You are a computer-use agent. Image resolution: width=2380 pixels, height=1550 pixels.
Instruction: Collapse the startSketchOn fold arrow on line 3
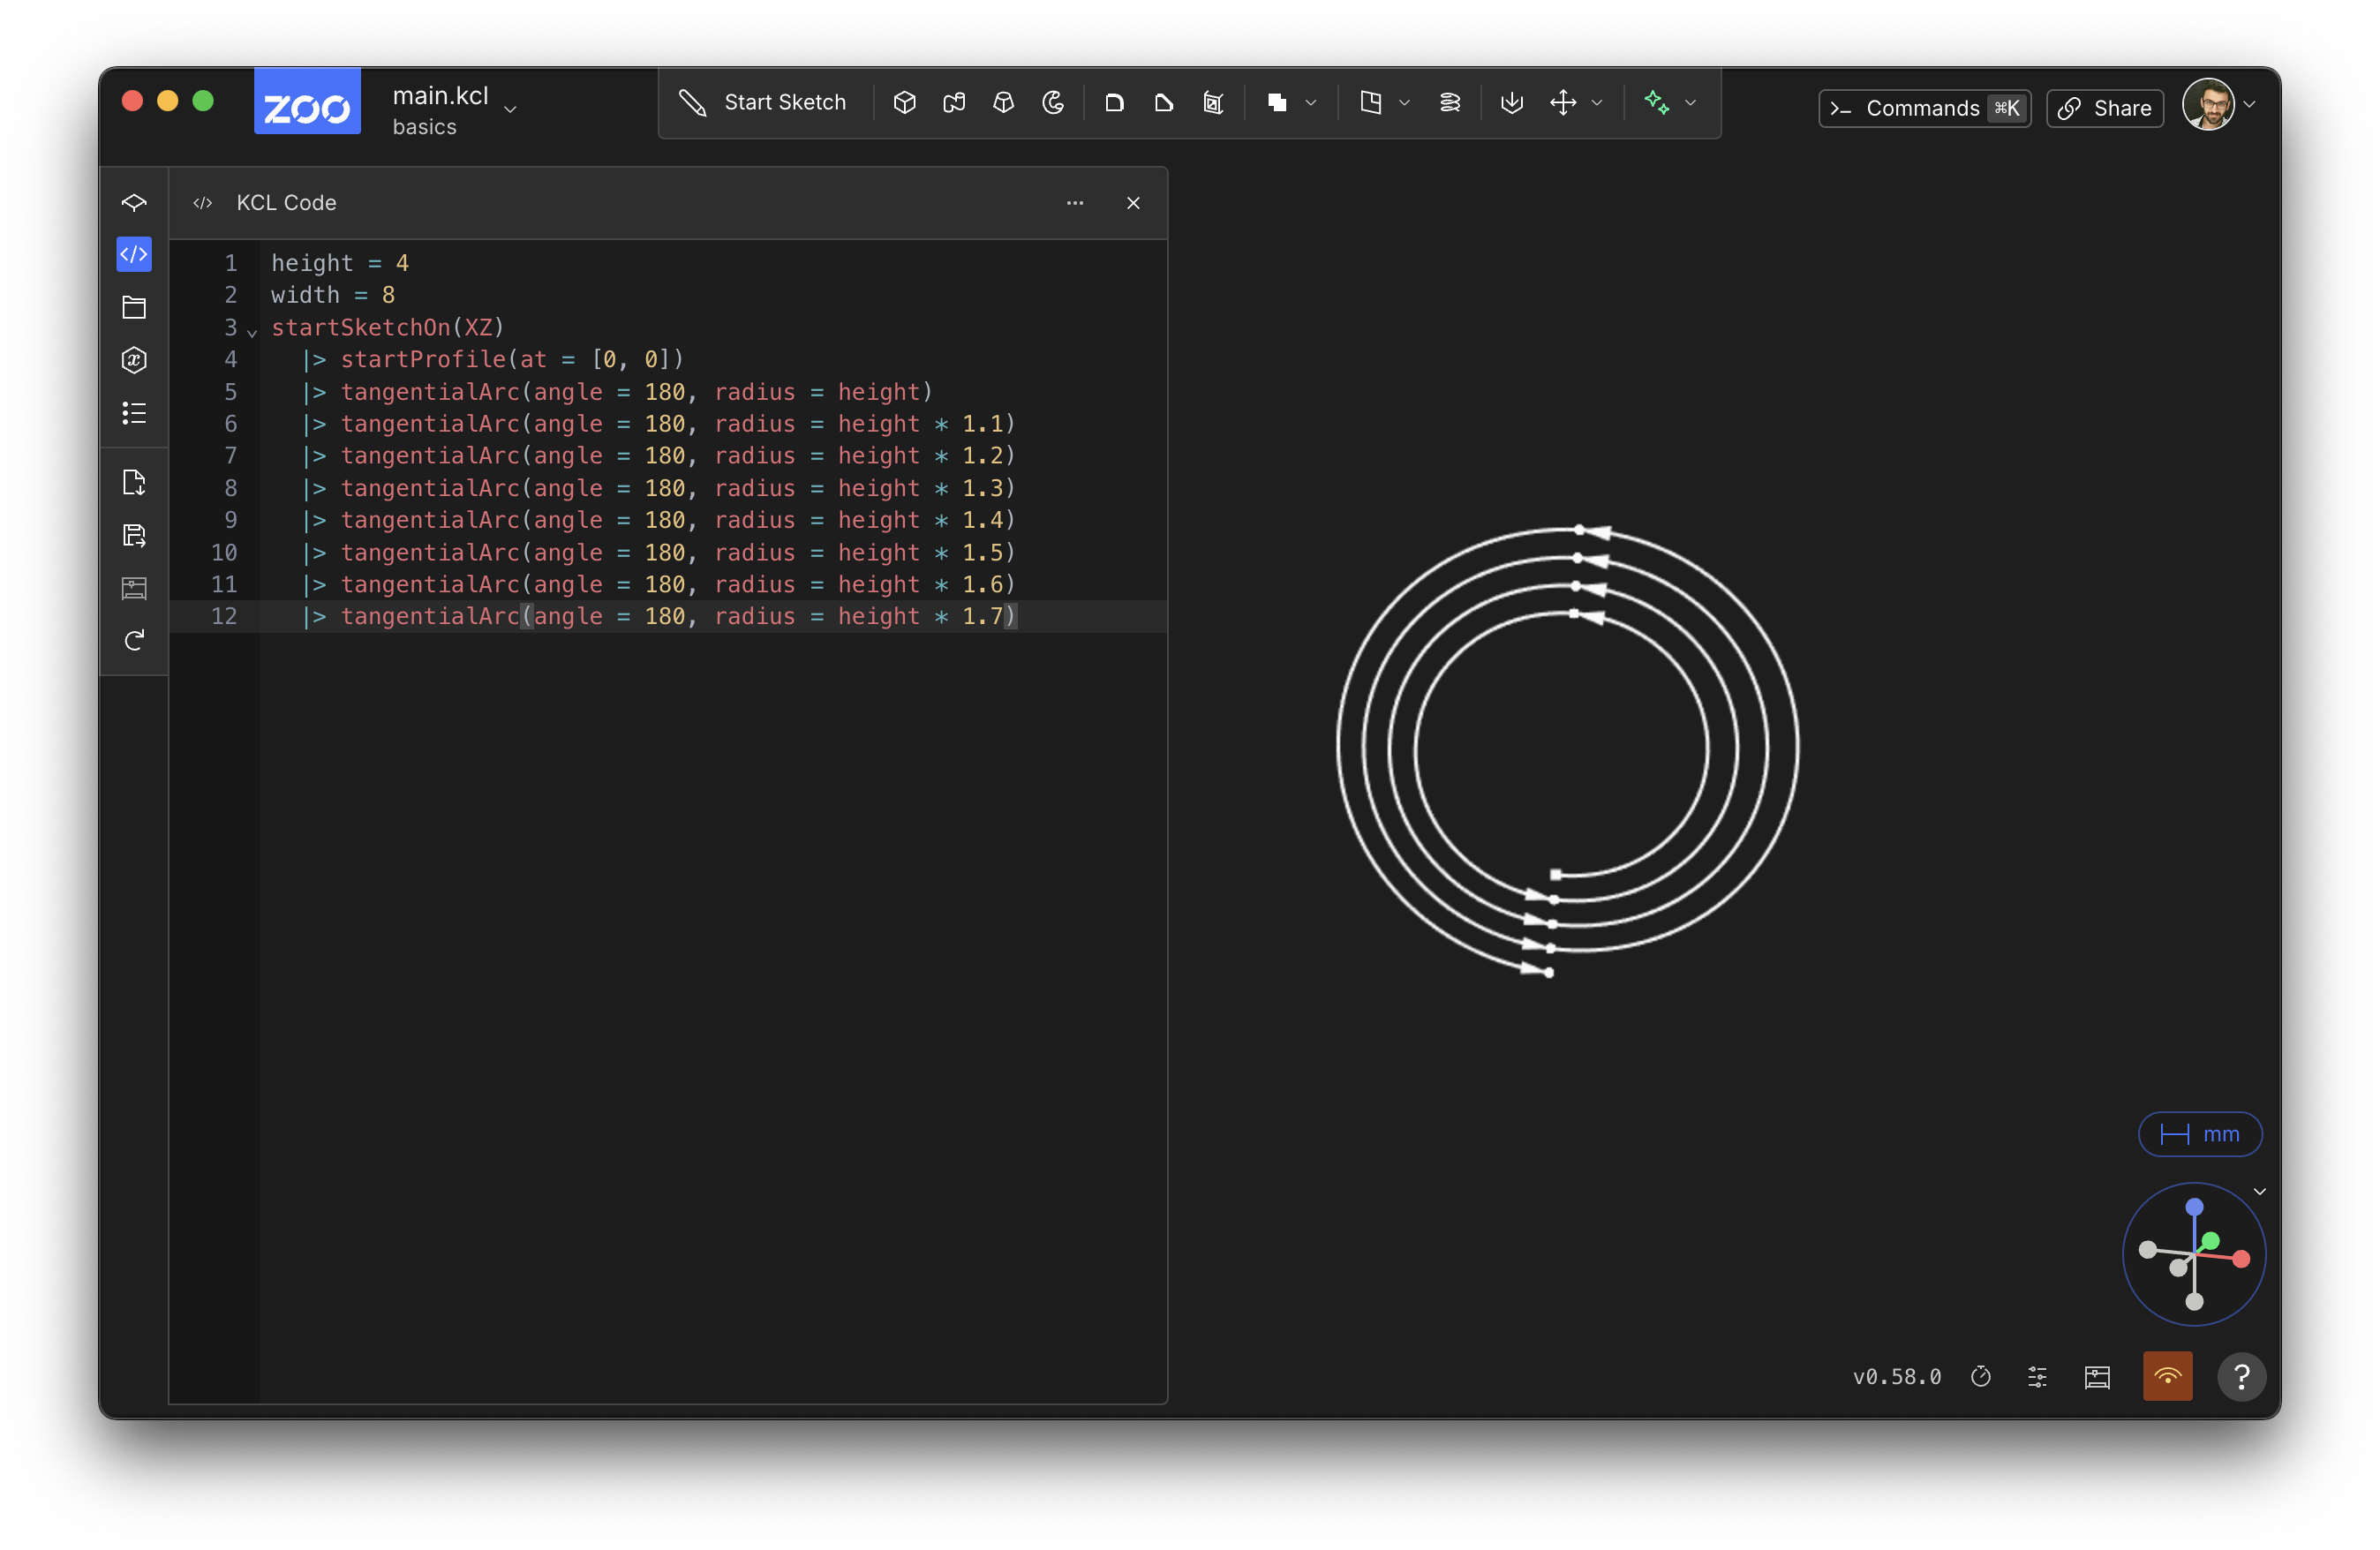[x=252, y=331]
